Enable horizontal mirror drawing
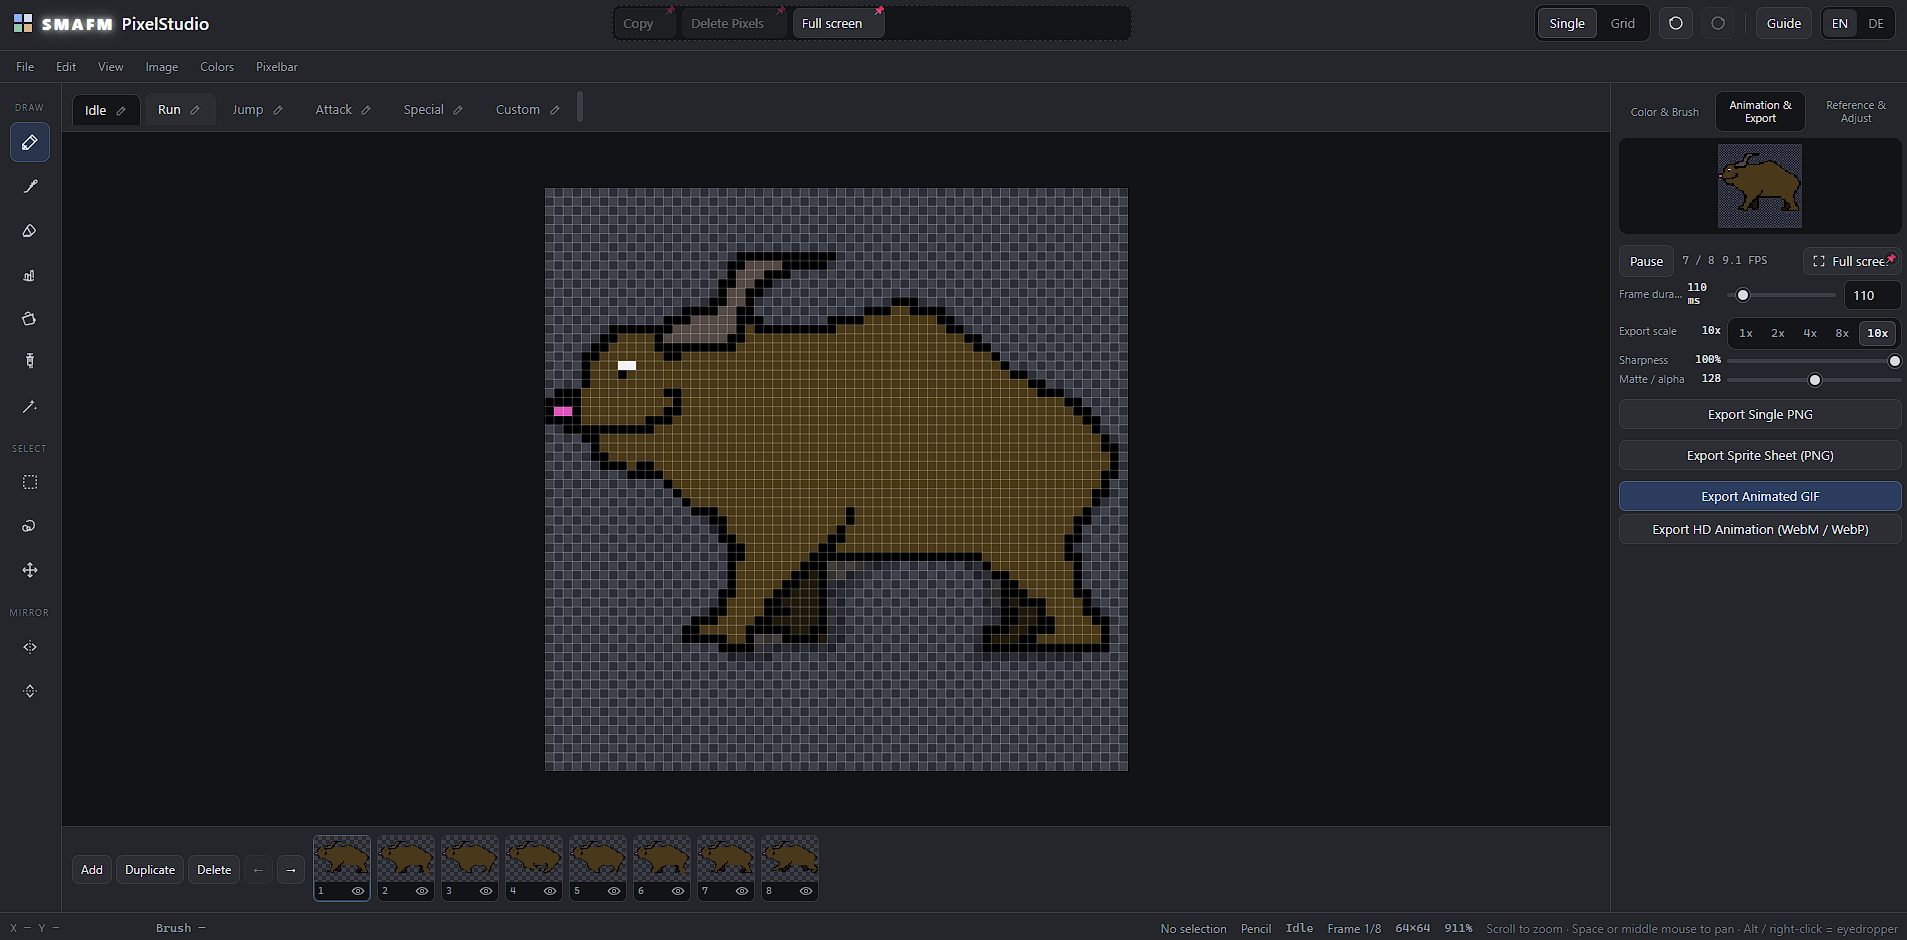 pos(30,647)
